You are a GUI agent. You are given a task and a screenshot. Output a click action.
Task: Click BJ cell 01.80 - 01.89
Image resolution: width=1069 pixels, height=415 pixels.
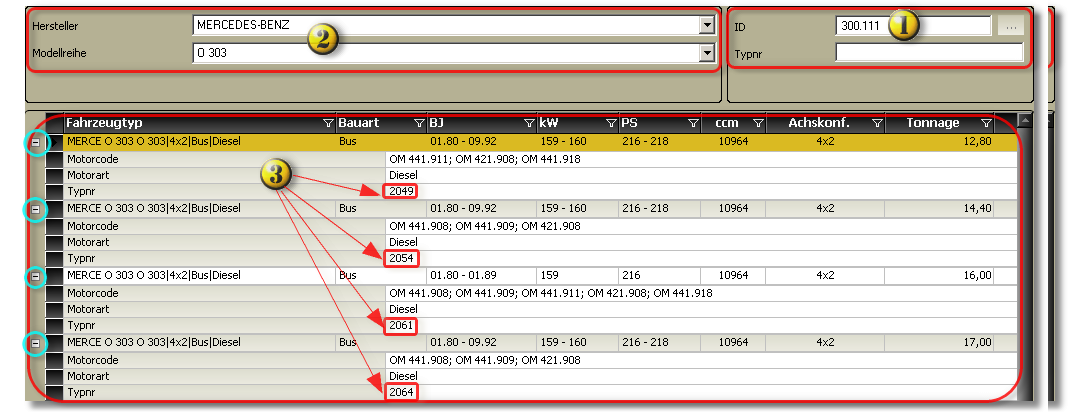click(482, 276)
